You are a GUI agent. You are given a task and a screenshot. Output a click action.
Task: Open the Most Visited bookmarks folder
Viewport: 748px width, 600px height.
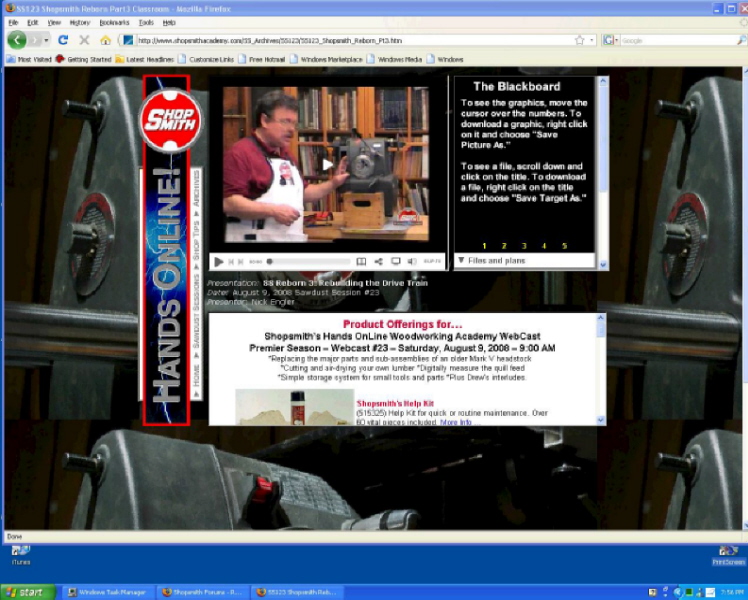tap(29, 59)
